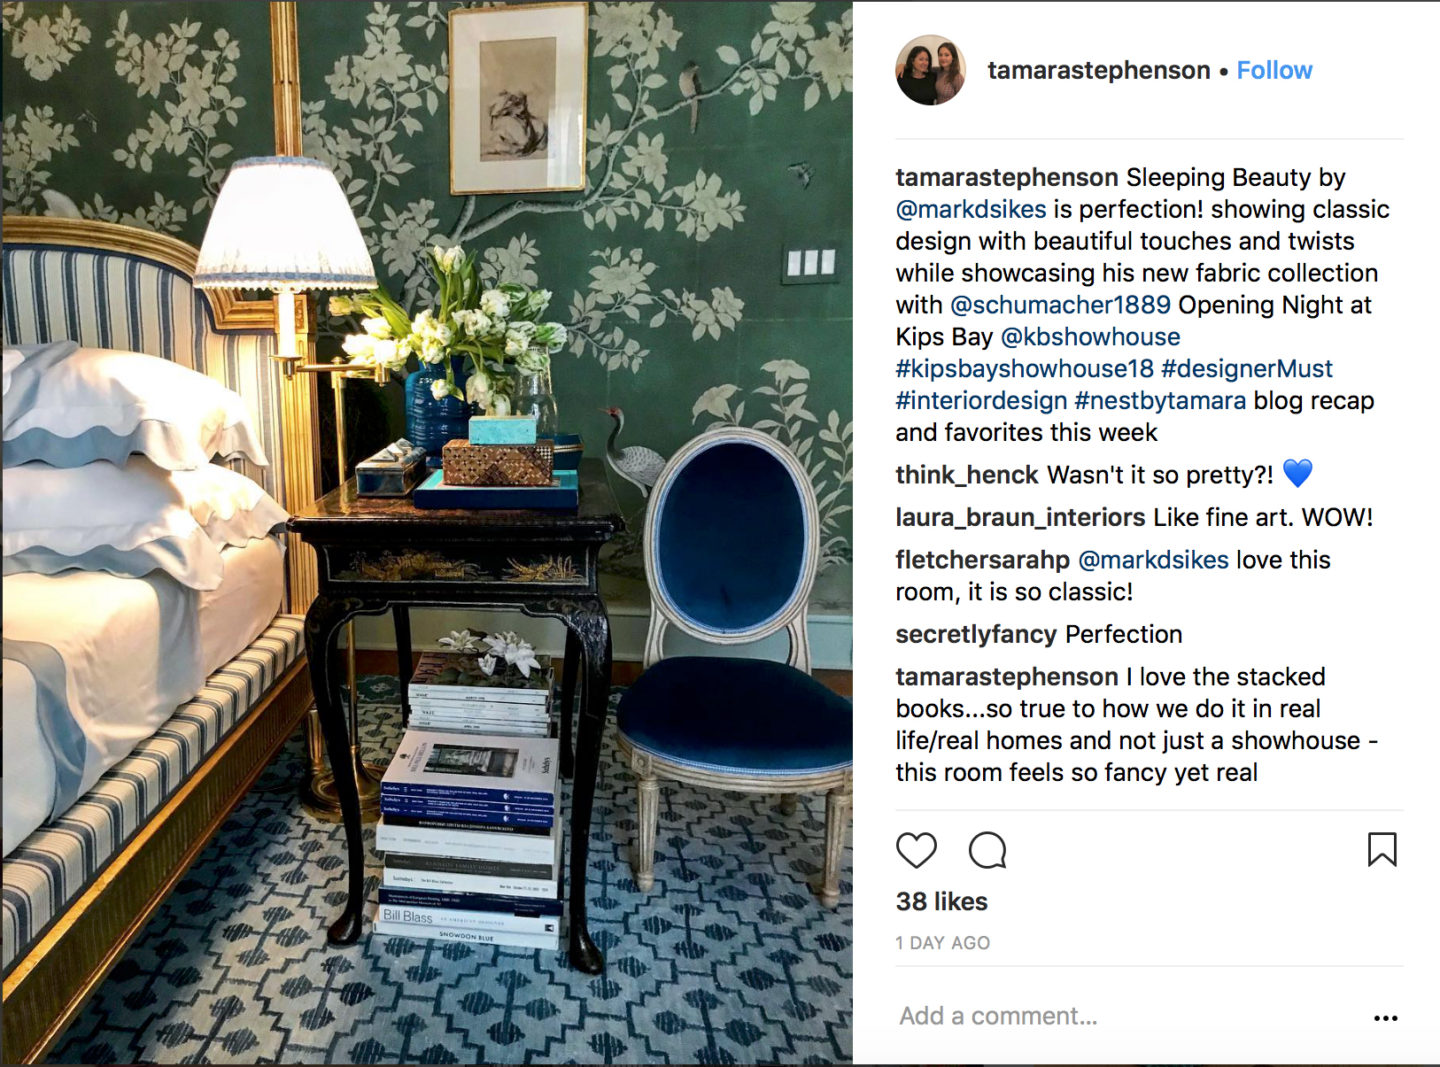Screen dimensions: 1440x1067
Task: Go to the @kbshowhouse mention
Action: (1090, 337)
